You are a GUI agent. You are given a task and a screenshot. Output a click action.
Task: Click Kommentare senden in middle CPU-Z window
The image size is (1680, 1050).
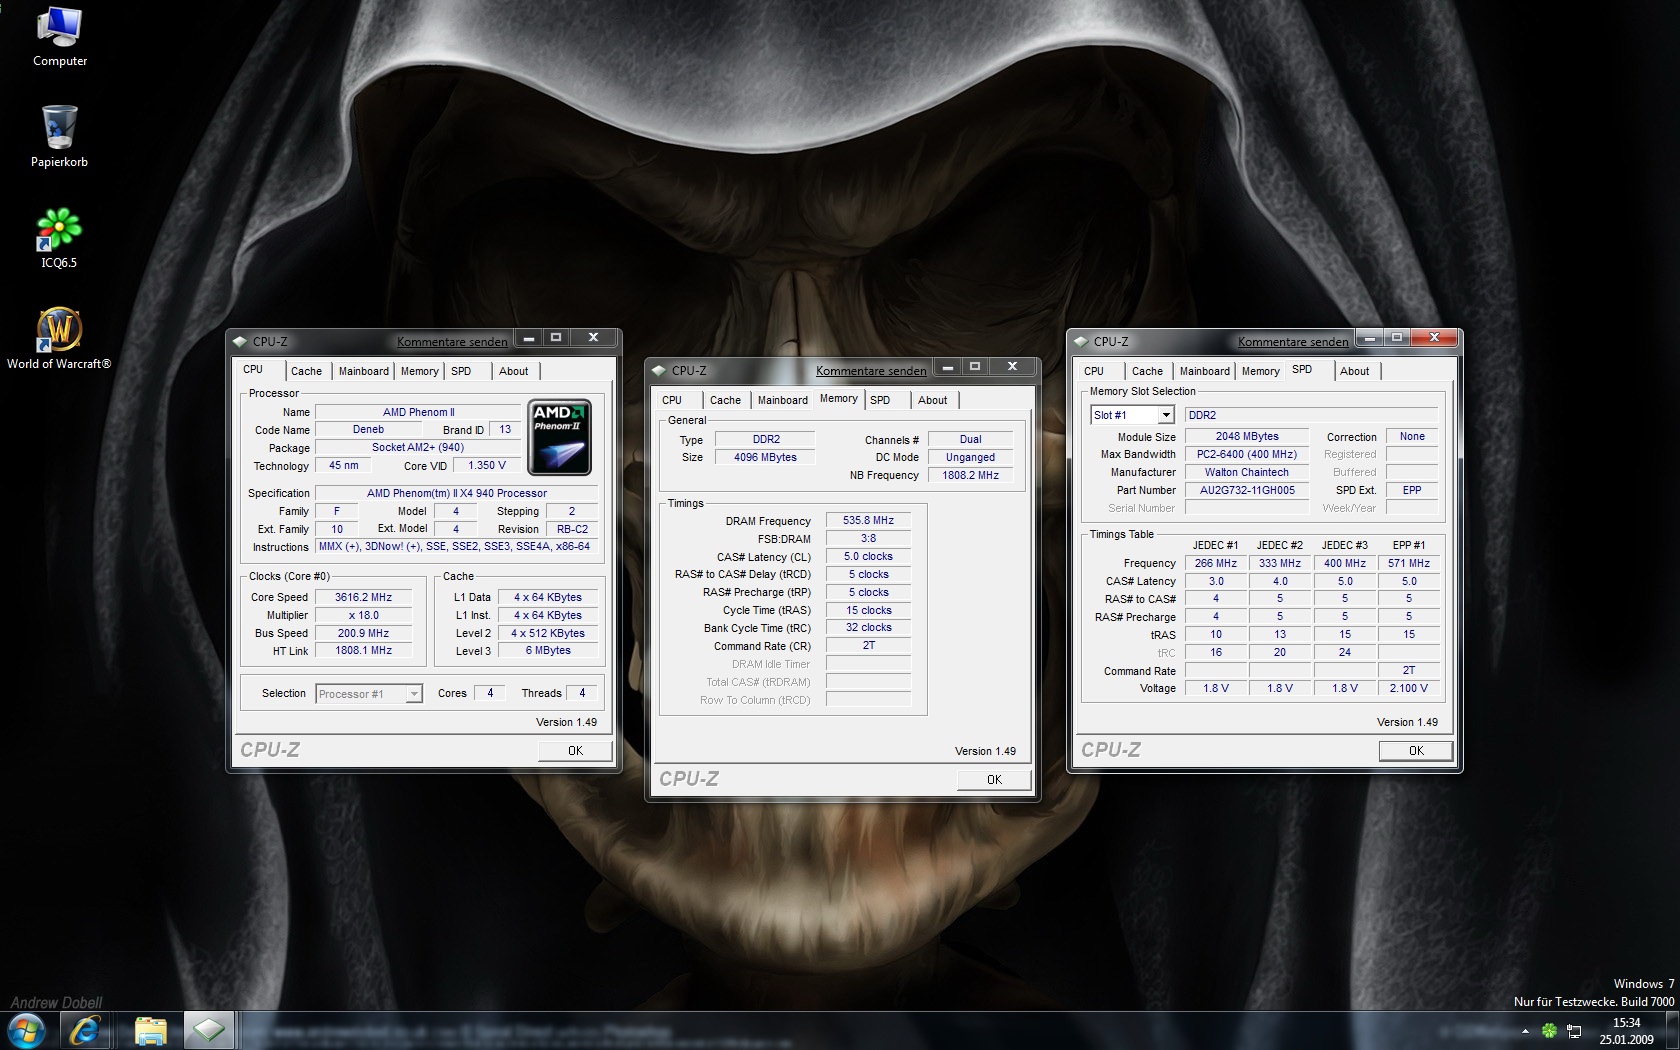point(871,371)
